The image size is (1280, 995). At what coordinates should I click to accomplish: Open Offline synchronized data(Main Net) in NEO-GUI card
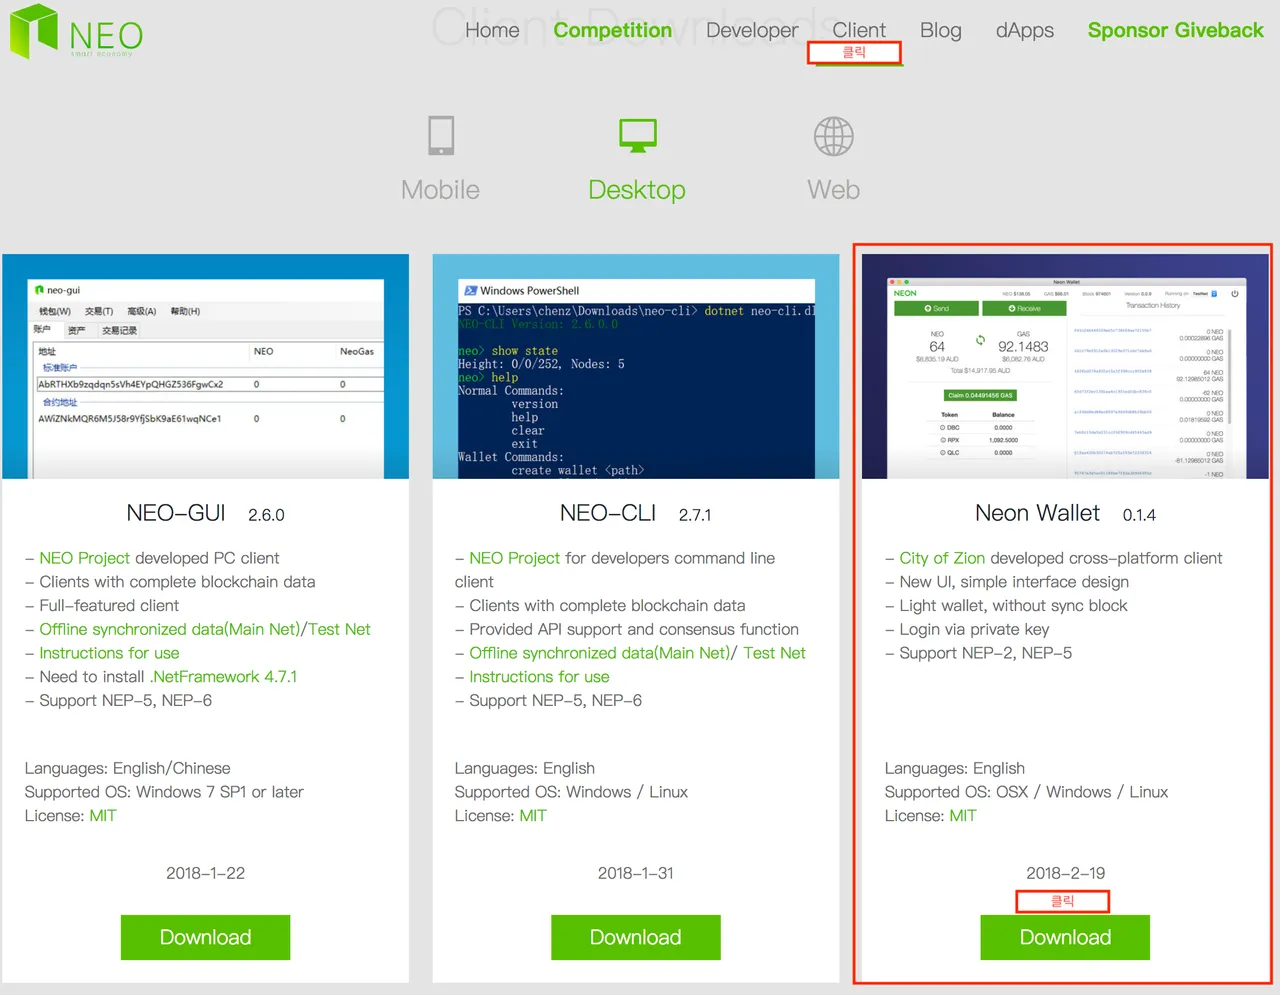(170, 629)
